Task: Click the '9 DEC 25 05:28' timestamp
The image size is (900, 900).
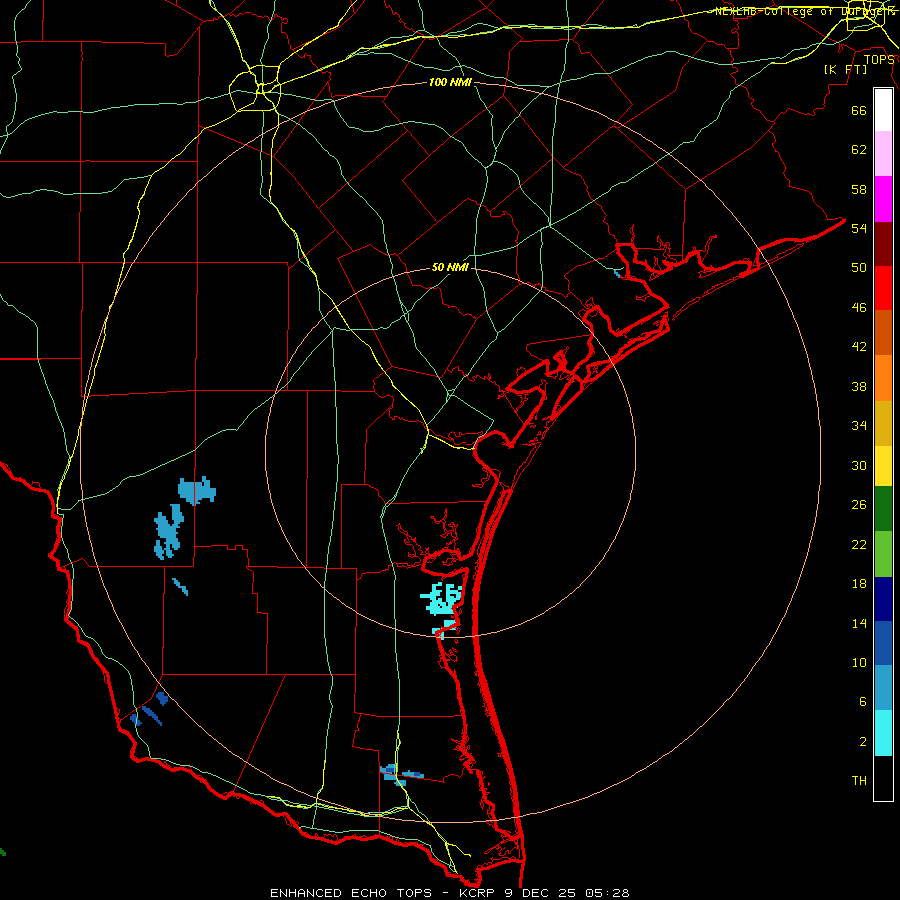Action: pos(567,893)
